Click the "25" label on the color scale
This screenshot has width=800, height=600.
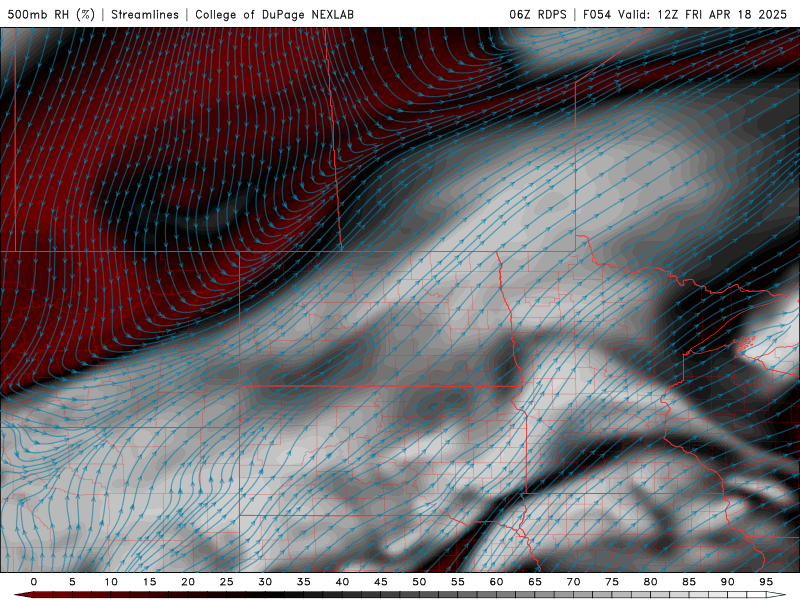pos(227,582)
